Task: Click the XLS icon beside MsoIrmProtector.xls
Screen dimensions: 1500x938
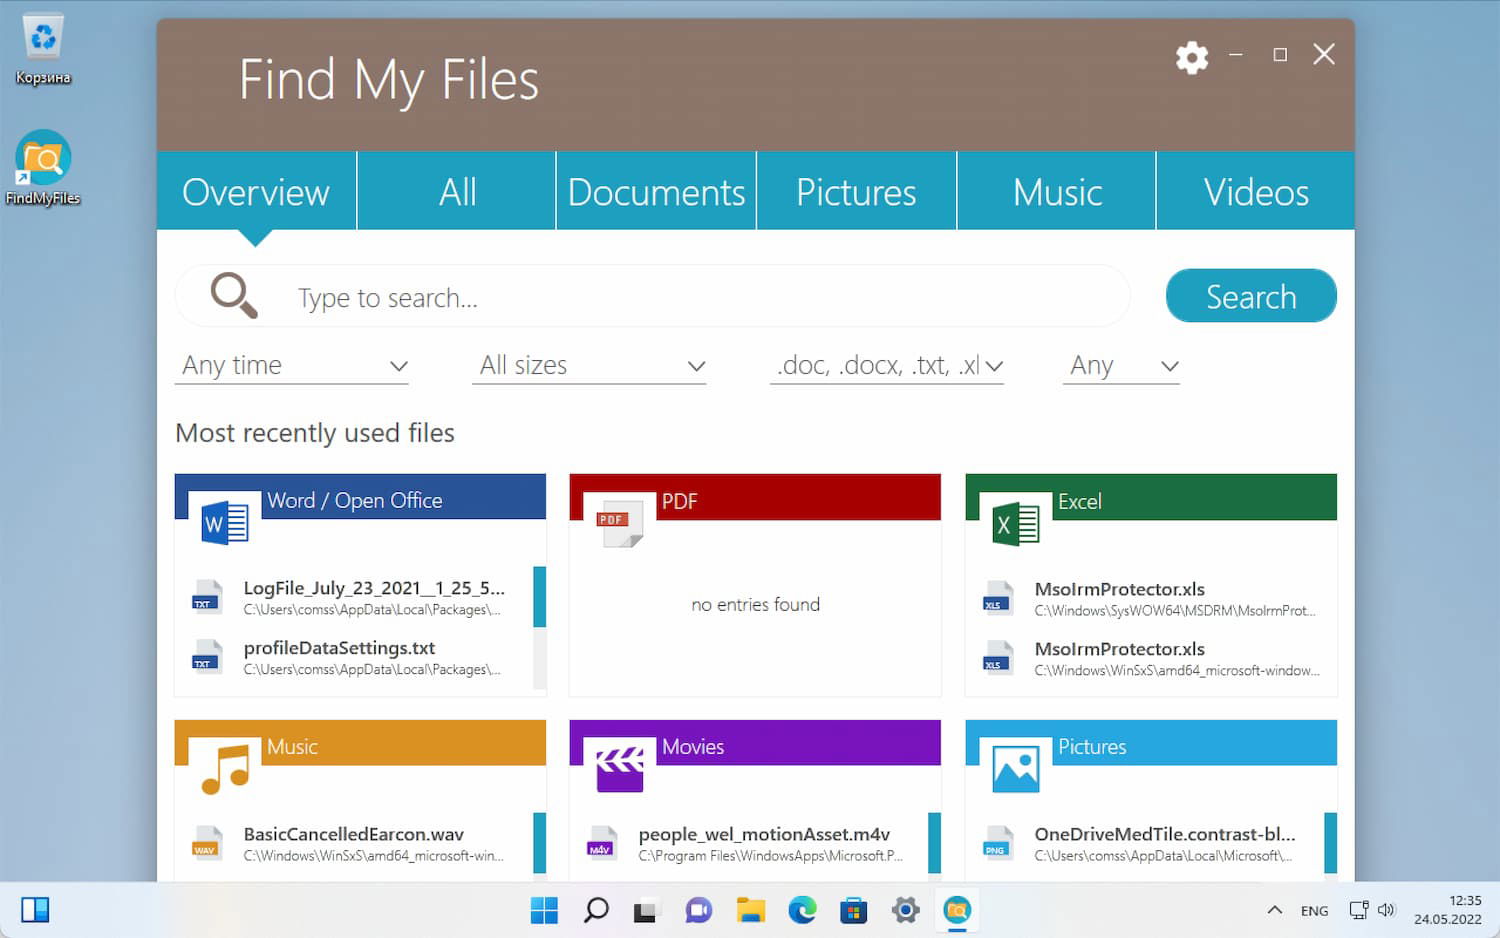Action: [997, 597]
